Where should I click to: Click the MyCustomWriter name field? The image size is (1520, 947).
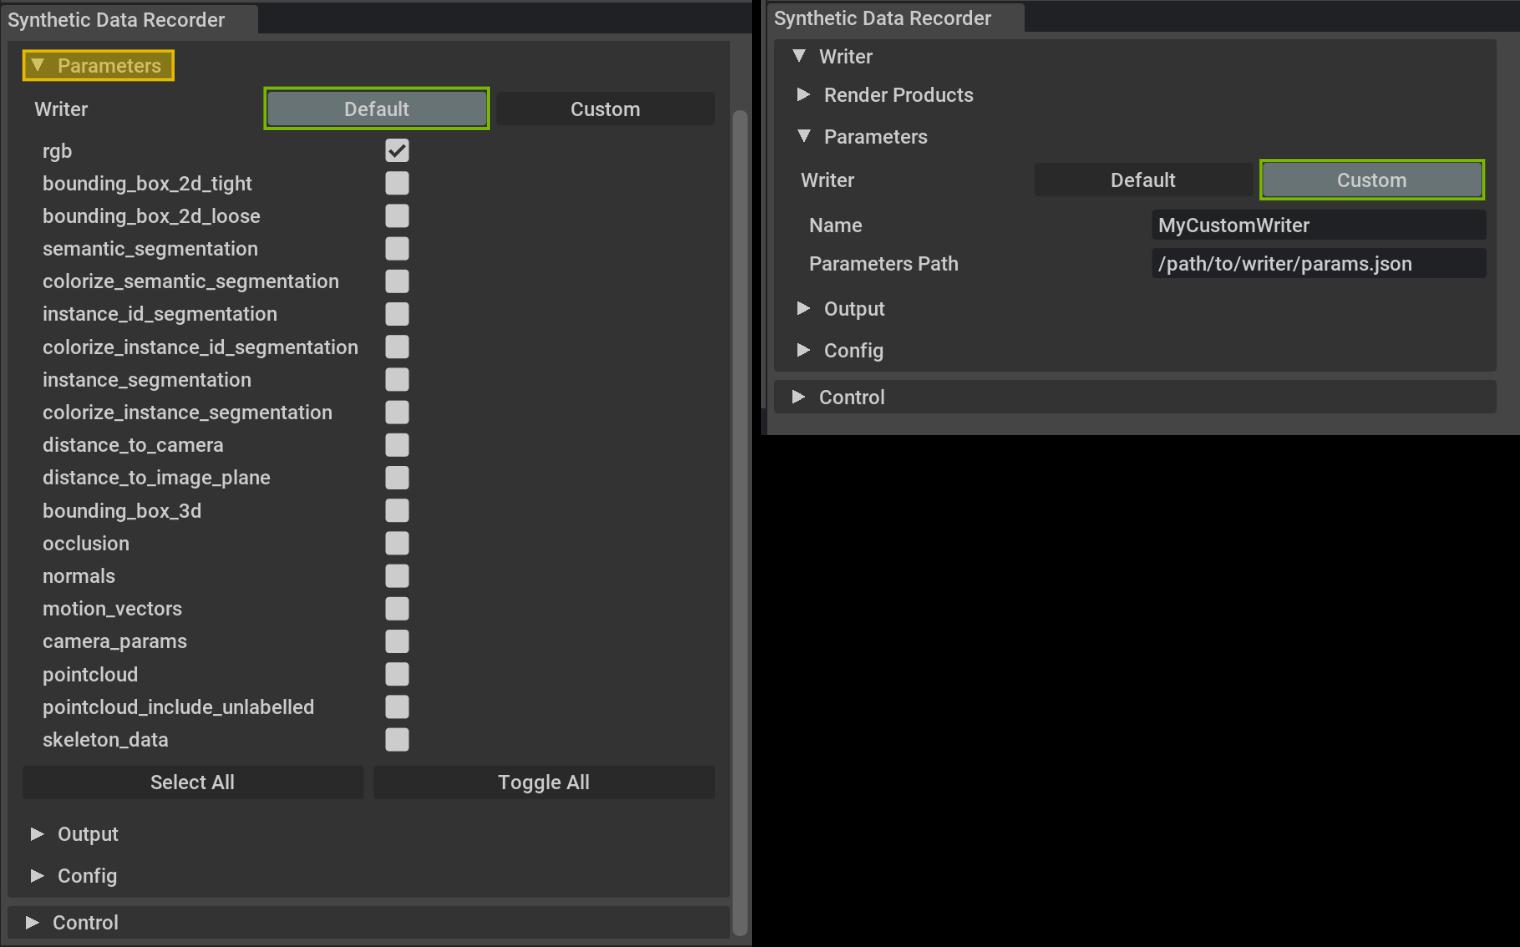pyautogui.click(x=1317, y=225)
